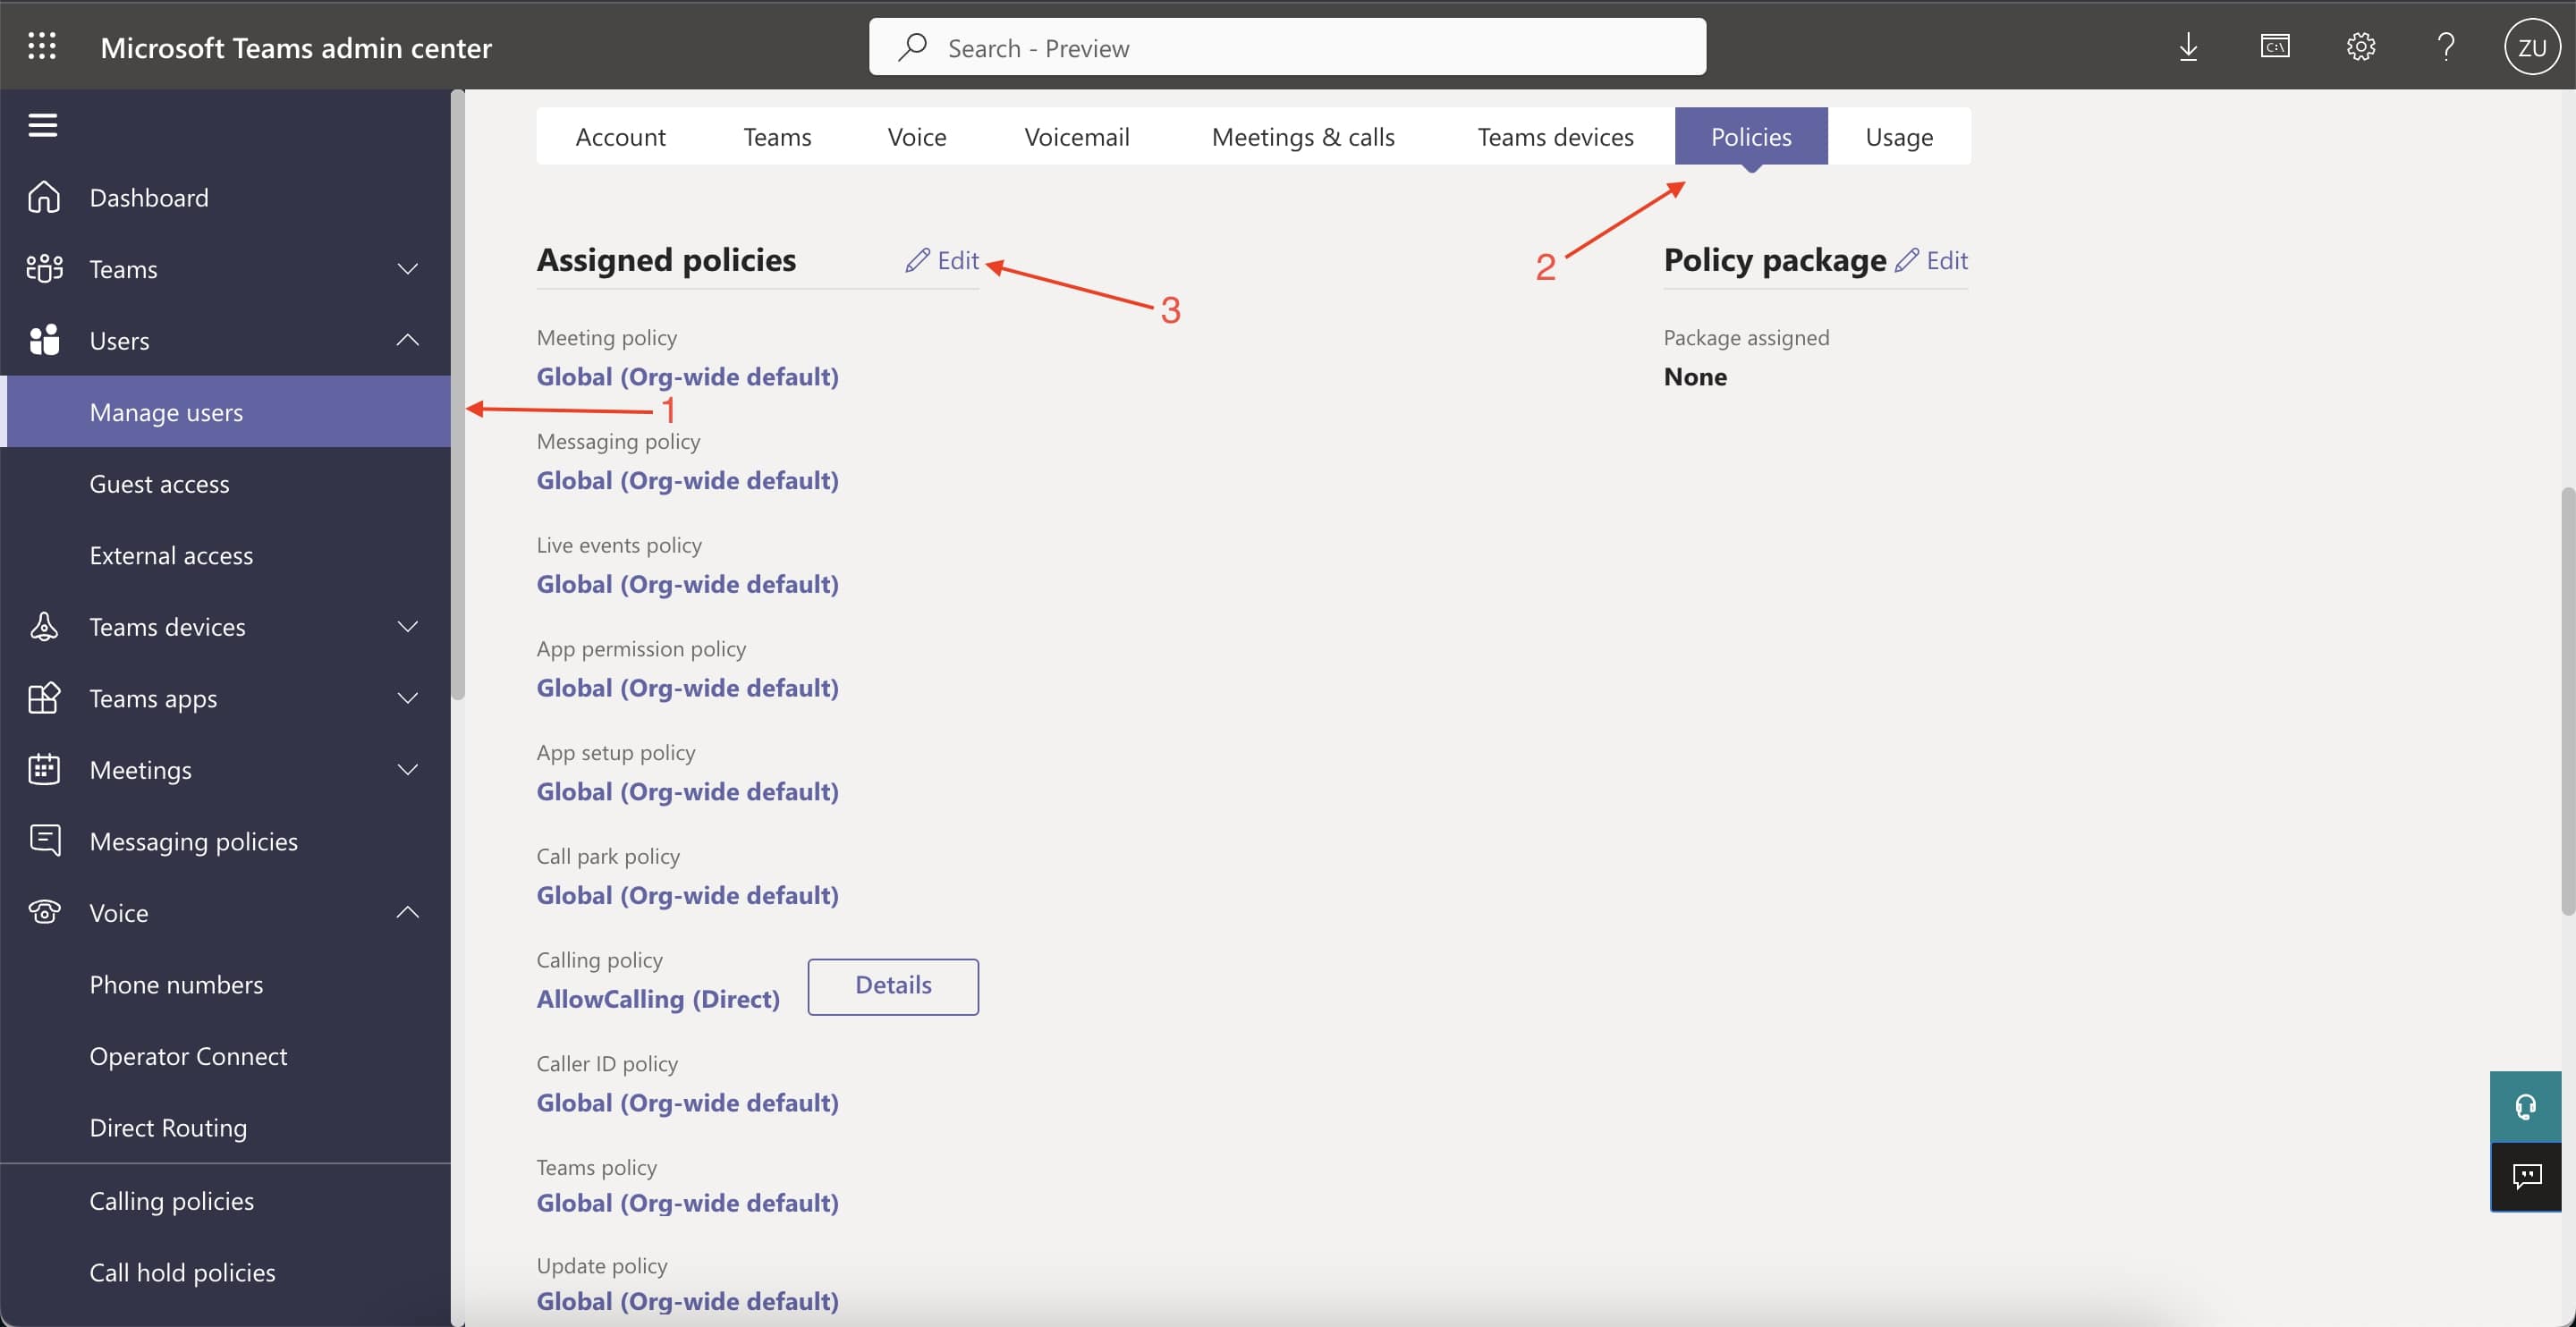Open the Meetings & calls tab

point(1302,136)
